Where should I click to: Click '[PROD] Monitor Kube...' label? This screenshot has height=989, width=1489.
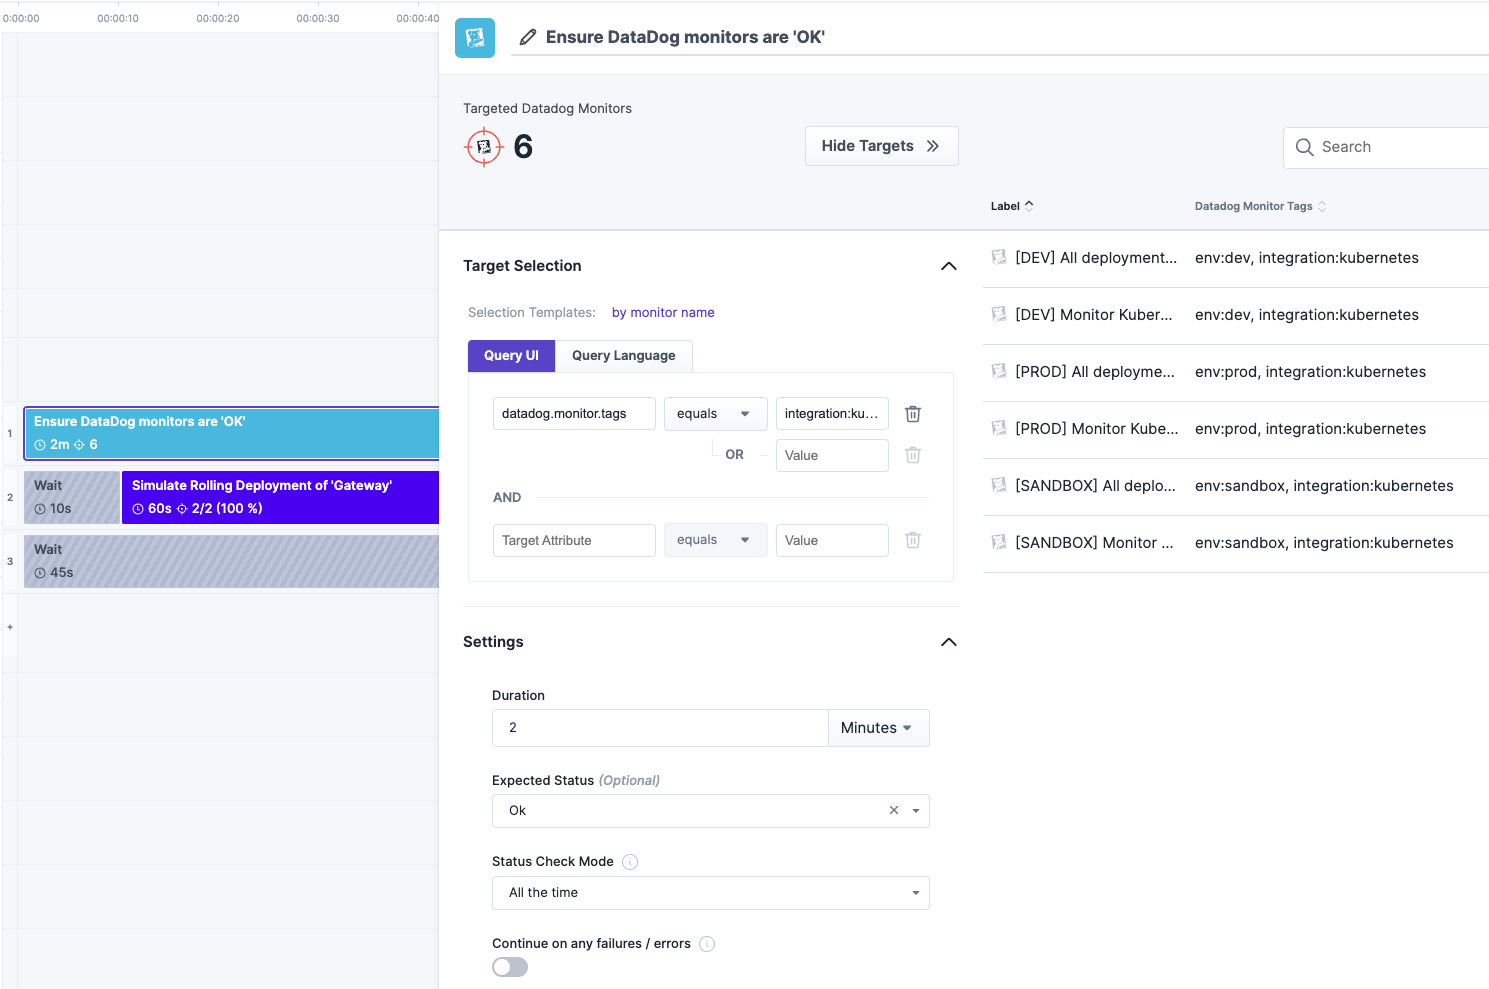pyautogui.click(x=1097, y=428)
